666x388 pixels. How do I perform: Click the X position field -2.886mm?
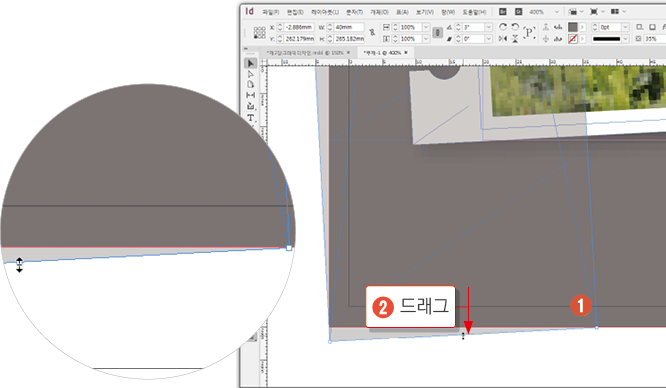[299, 27]
